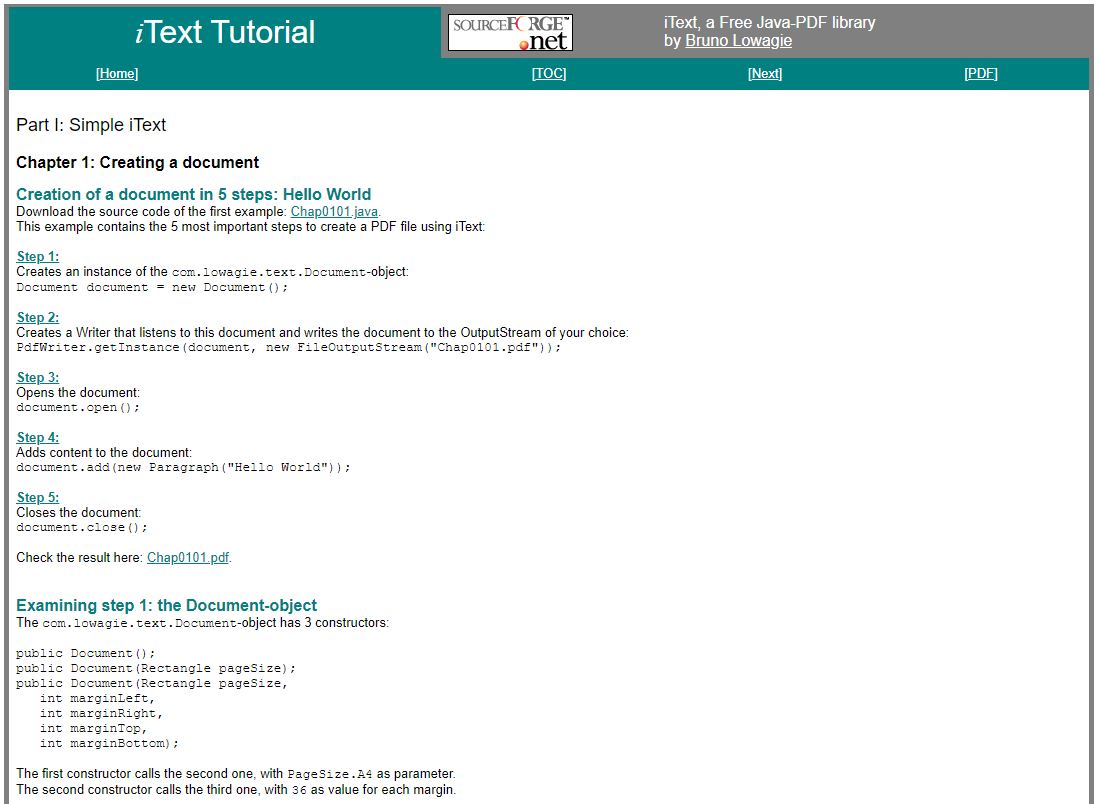Click the SourceForge.net logo

[x=510, y=32]
